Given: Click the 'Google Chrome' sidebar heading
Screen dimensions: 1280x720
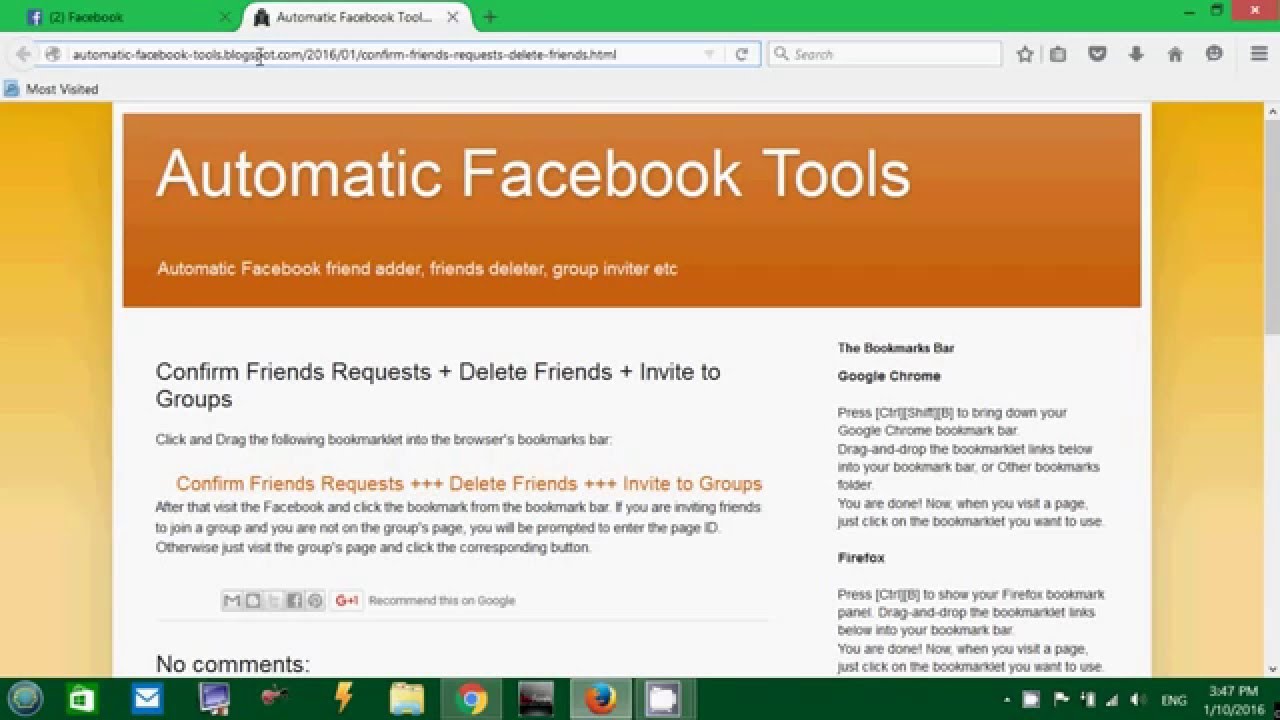Looking at the screenshot, I should coord(889,376).
